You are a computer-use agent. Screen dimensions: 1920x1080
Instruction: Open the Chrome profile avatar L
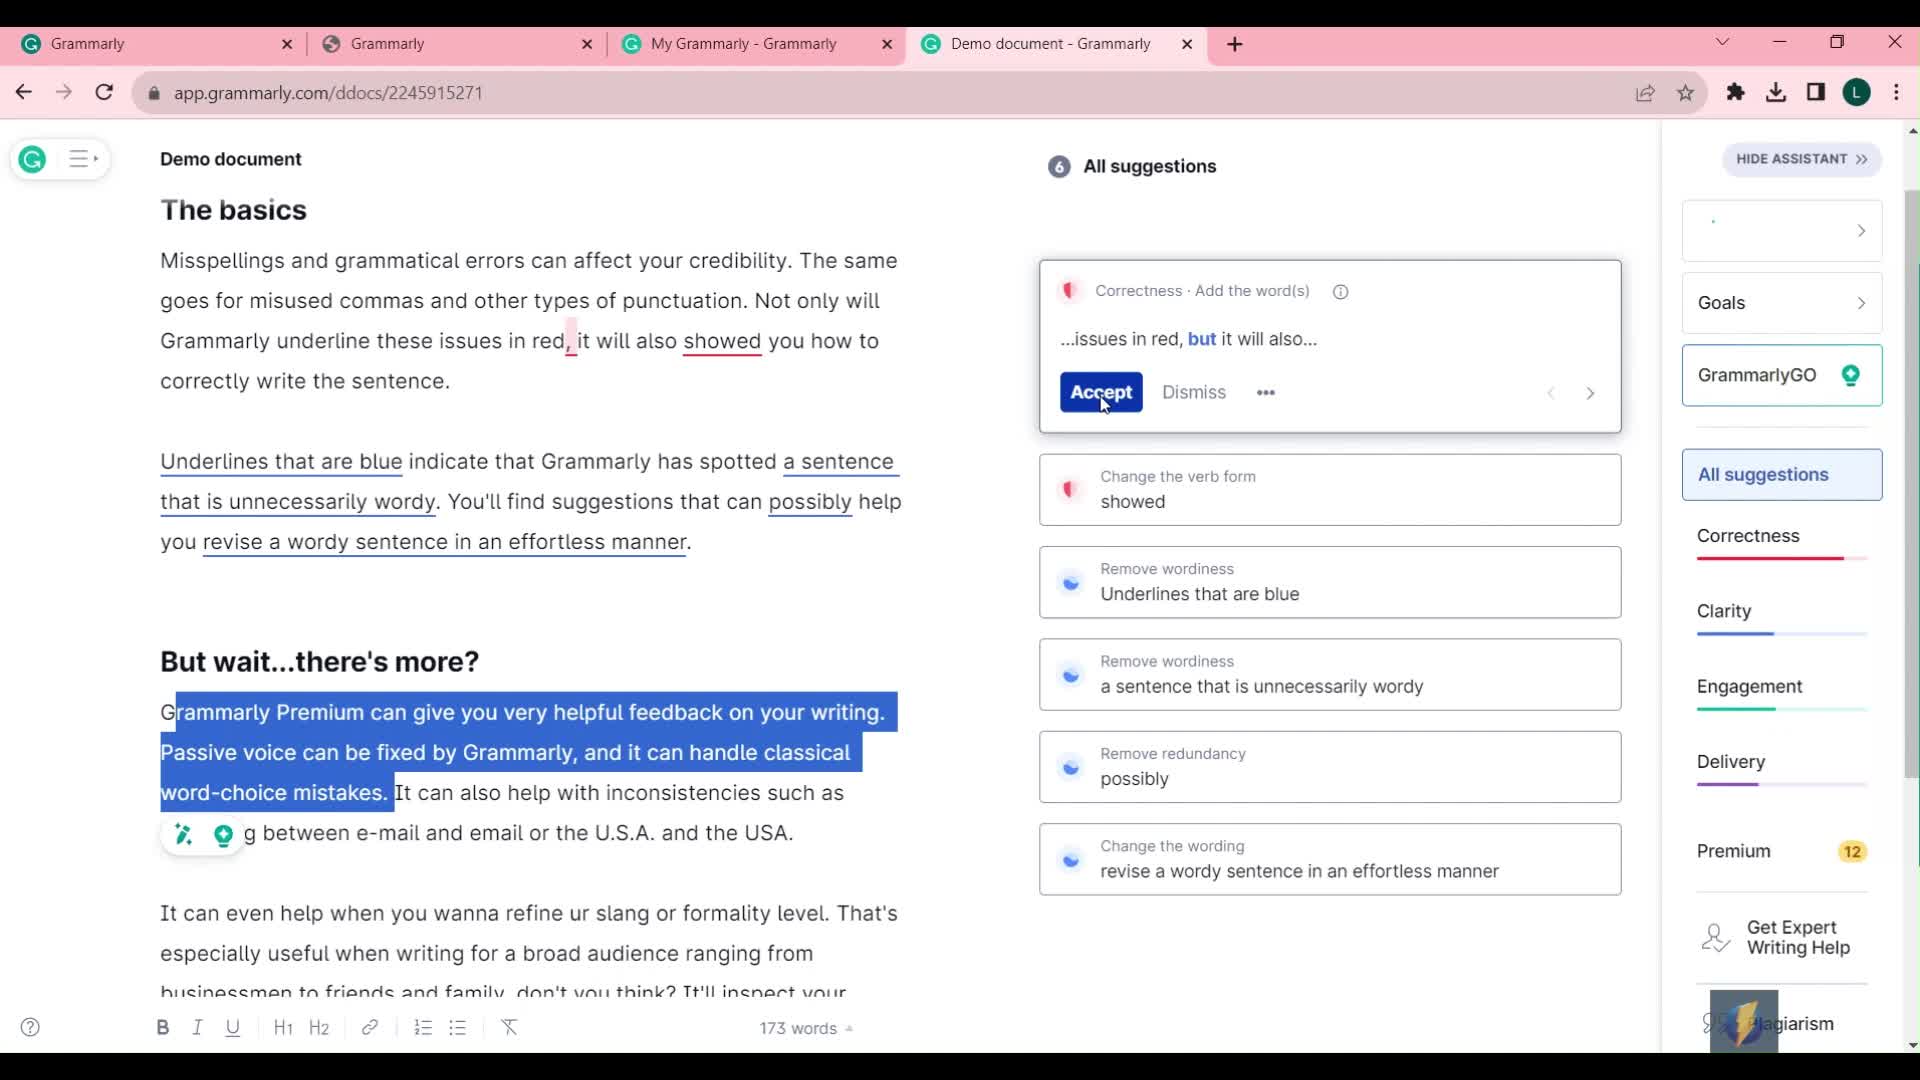click(1857, 92)
